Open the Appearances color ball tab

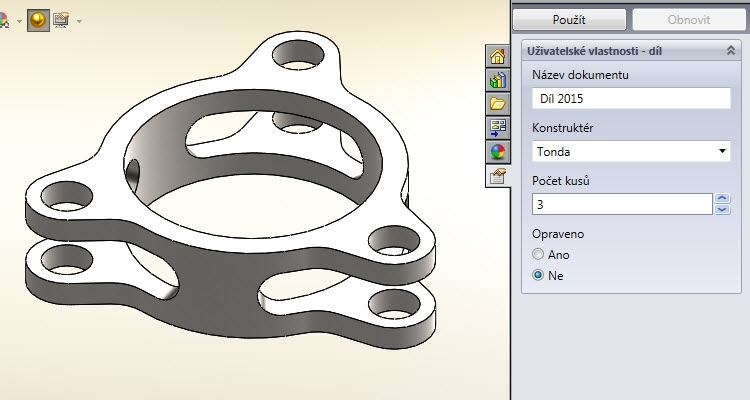[x=497, y=152]
